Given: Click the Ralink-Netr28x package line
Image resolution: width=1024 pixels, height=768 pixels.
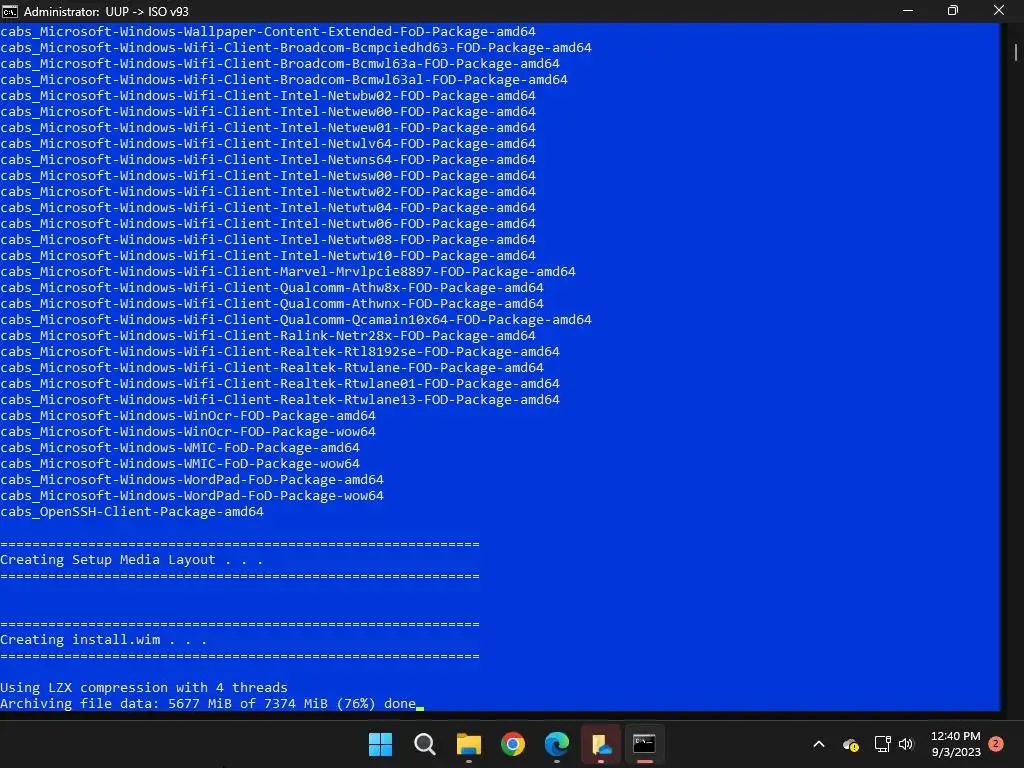Looking at the screenshot, I should (x=268, y=336).
